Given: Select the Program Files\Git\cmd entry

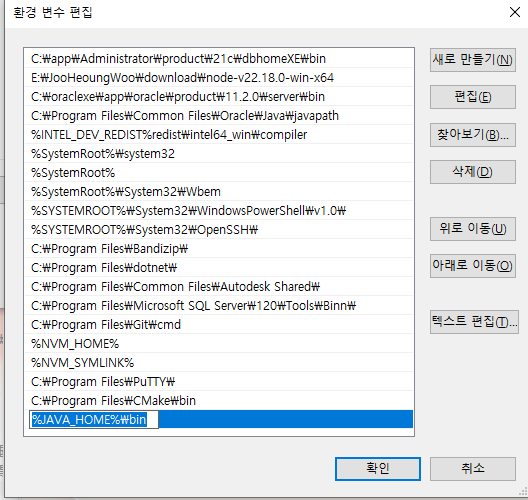Looking at the screenshot, I should point(219,325).
